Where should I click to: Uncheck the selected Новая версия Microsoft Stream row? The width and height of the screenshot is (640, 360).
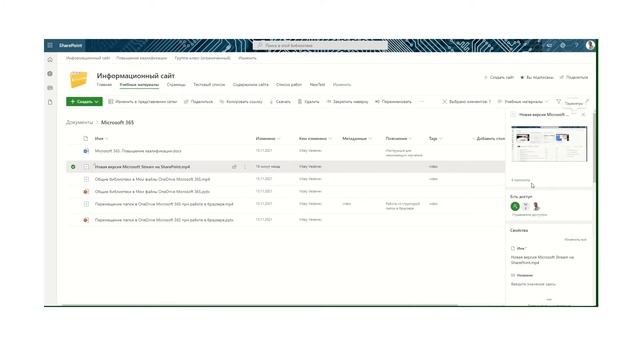click(73, 167)
